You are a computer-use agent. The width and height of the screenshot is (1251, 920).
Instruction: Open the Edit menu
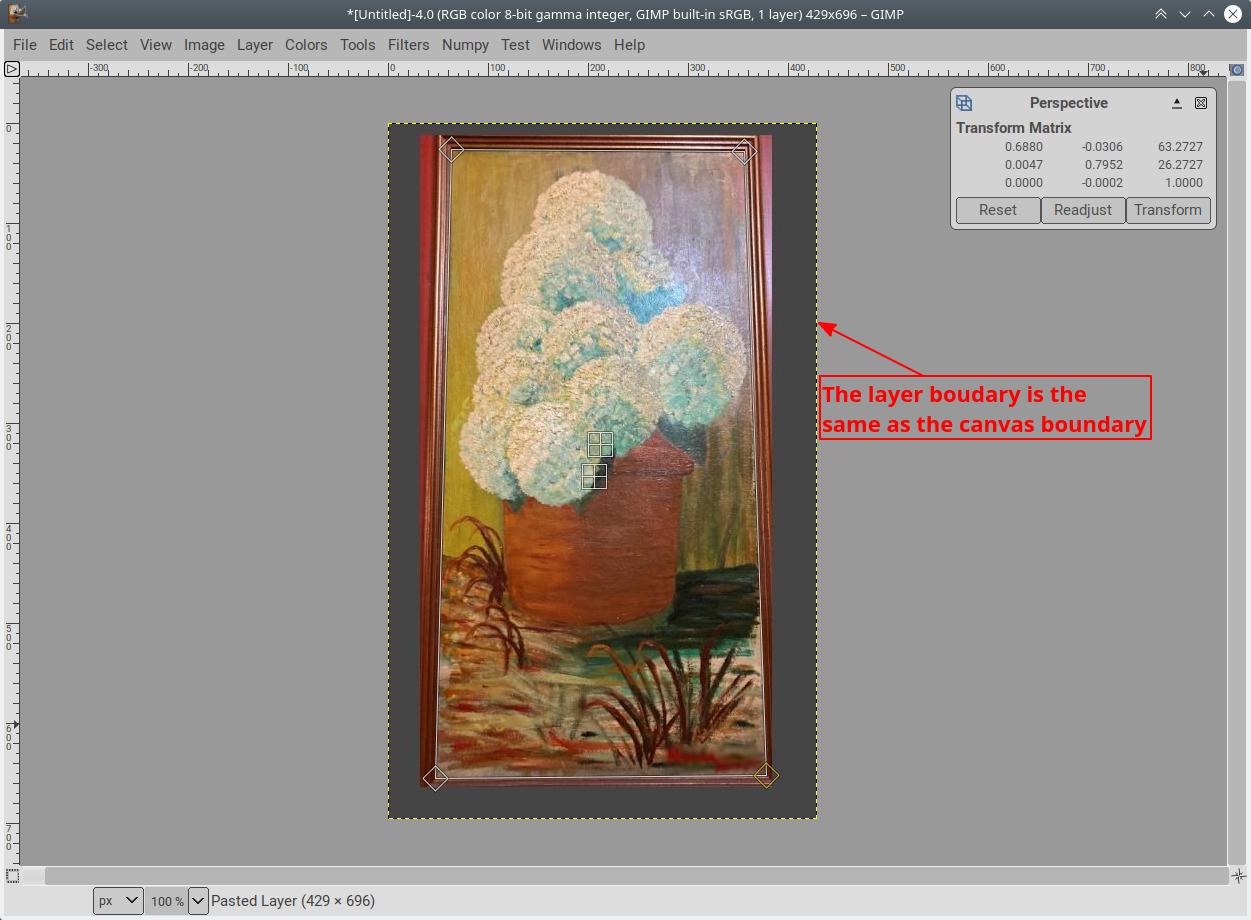tap(61, 45)
